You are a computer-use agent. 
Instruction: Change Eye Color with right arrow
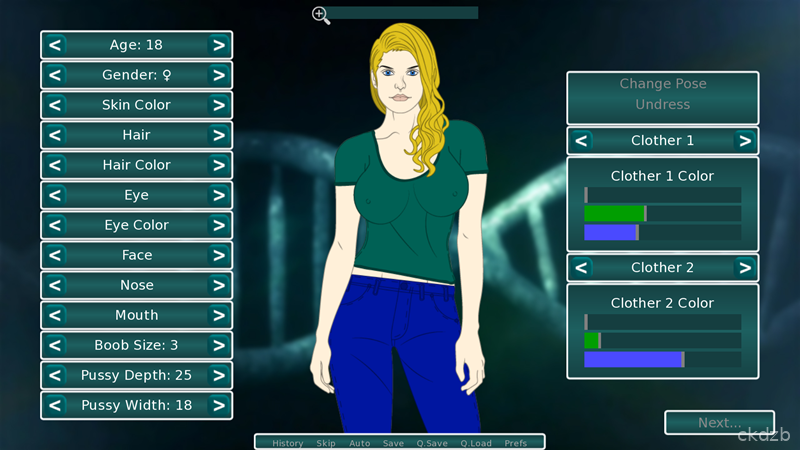tap(219, 225)
